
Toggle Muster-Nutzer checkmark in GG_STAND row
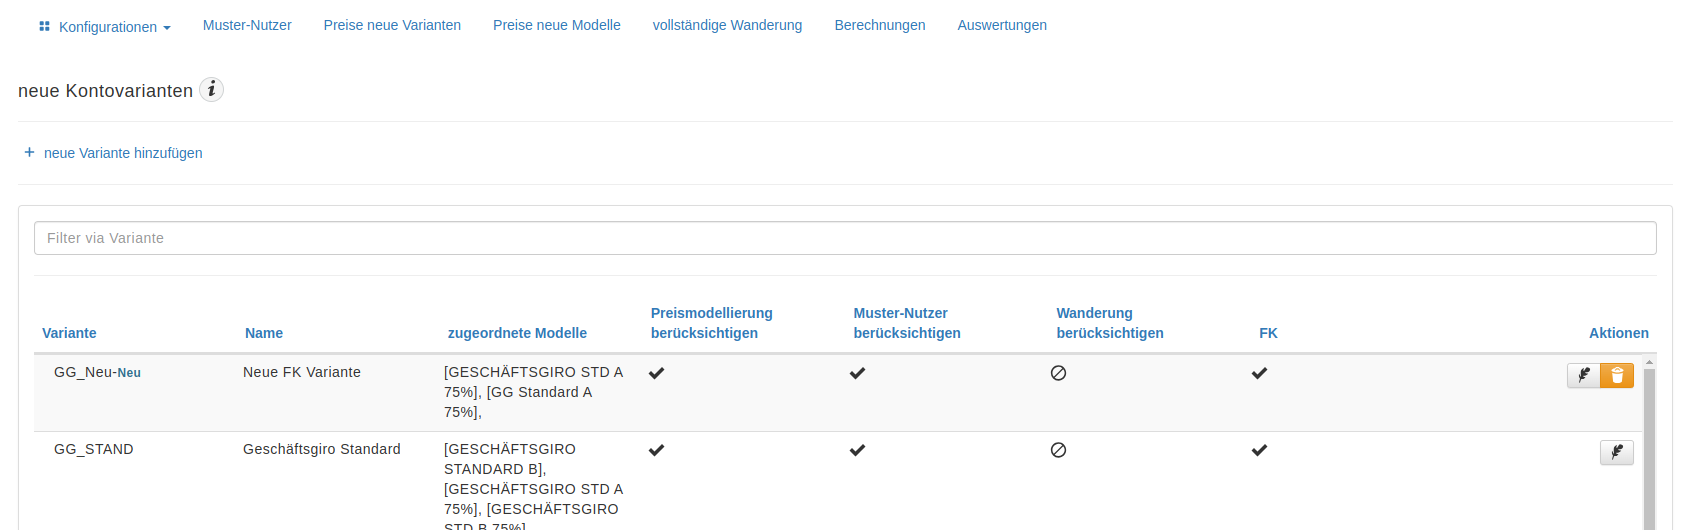(857, 450)
